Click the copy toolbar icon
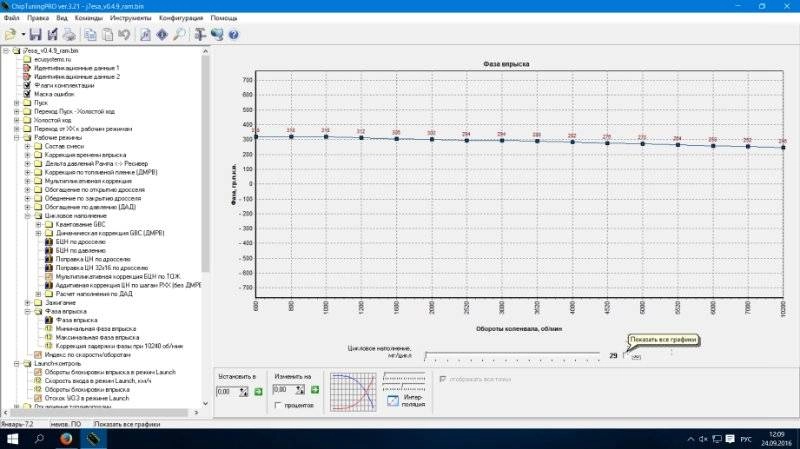Viewport: 800px width, 449px height. click(x=90, y=35)
